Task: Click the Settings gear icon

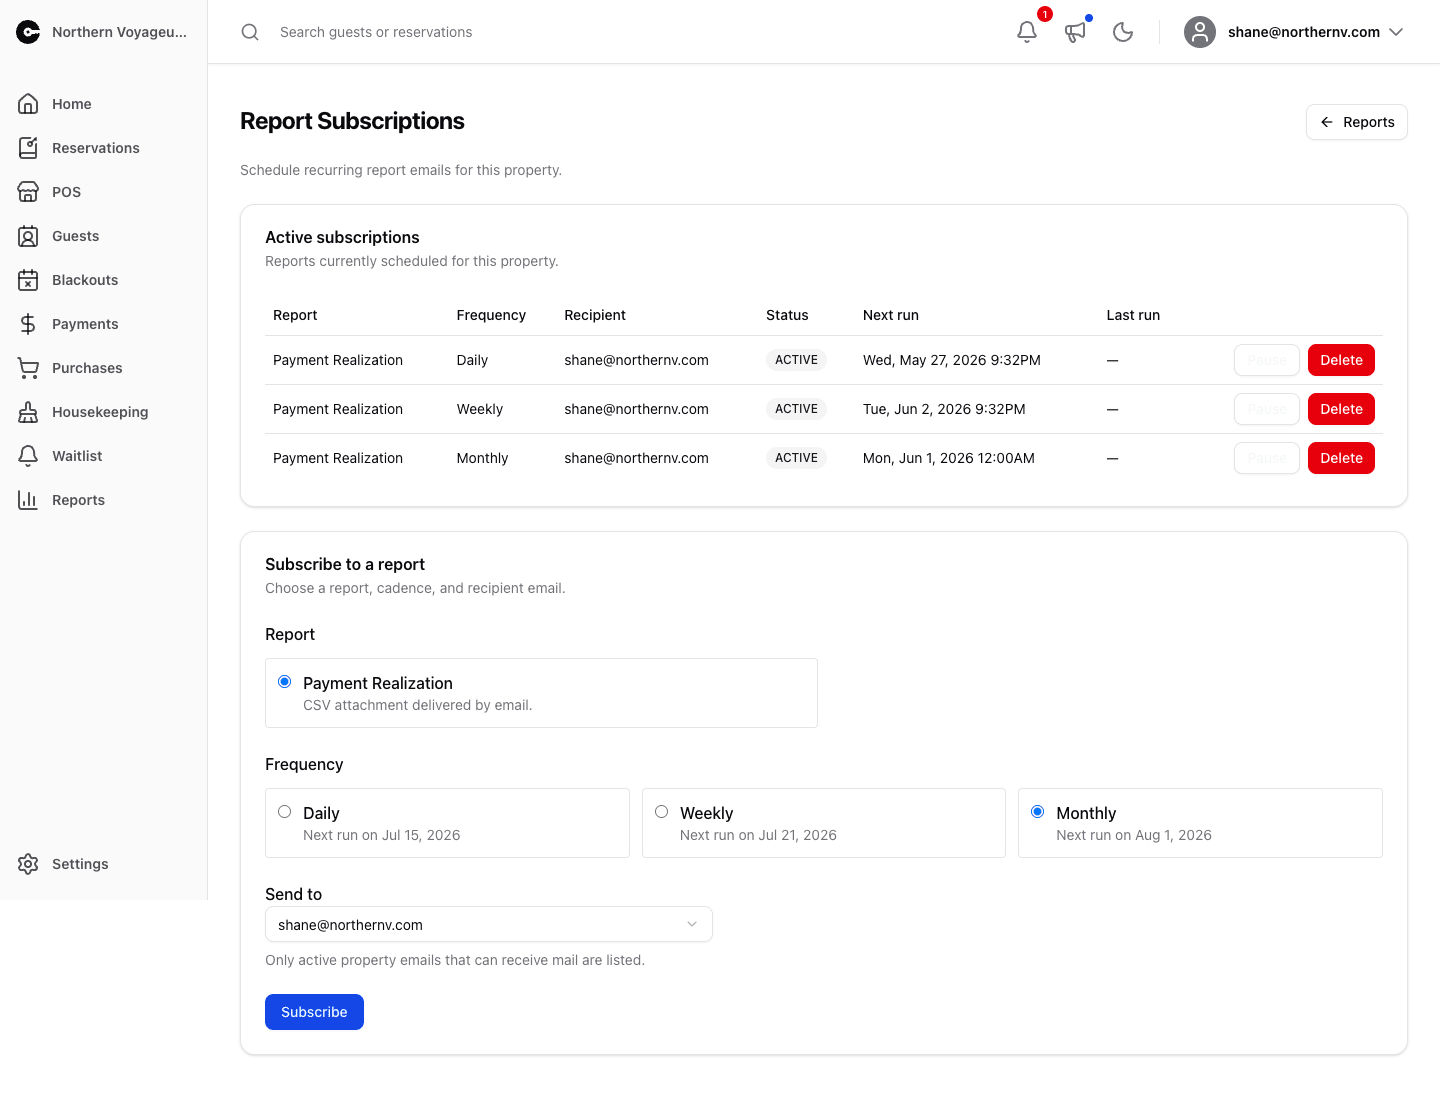Action: [x=28, y=864]
